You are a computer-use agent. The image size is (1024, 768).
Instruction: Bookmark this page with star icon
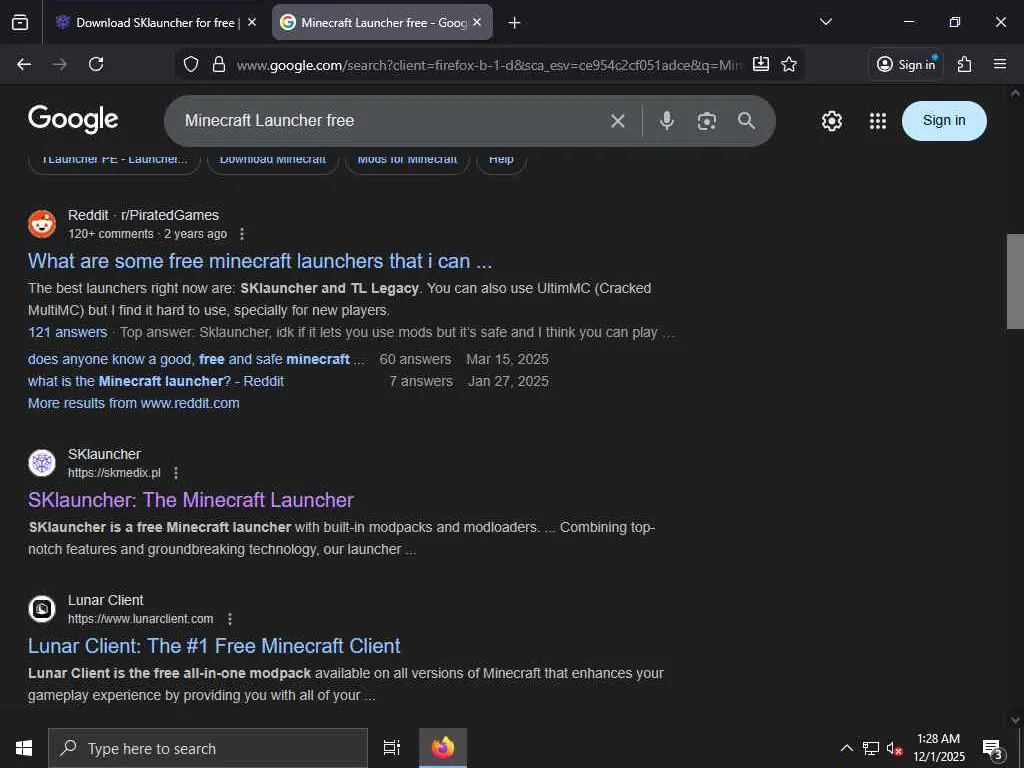[789, 64]
